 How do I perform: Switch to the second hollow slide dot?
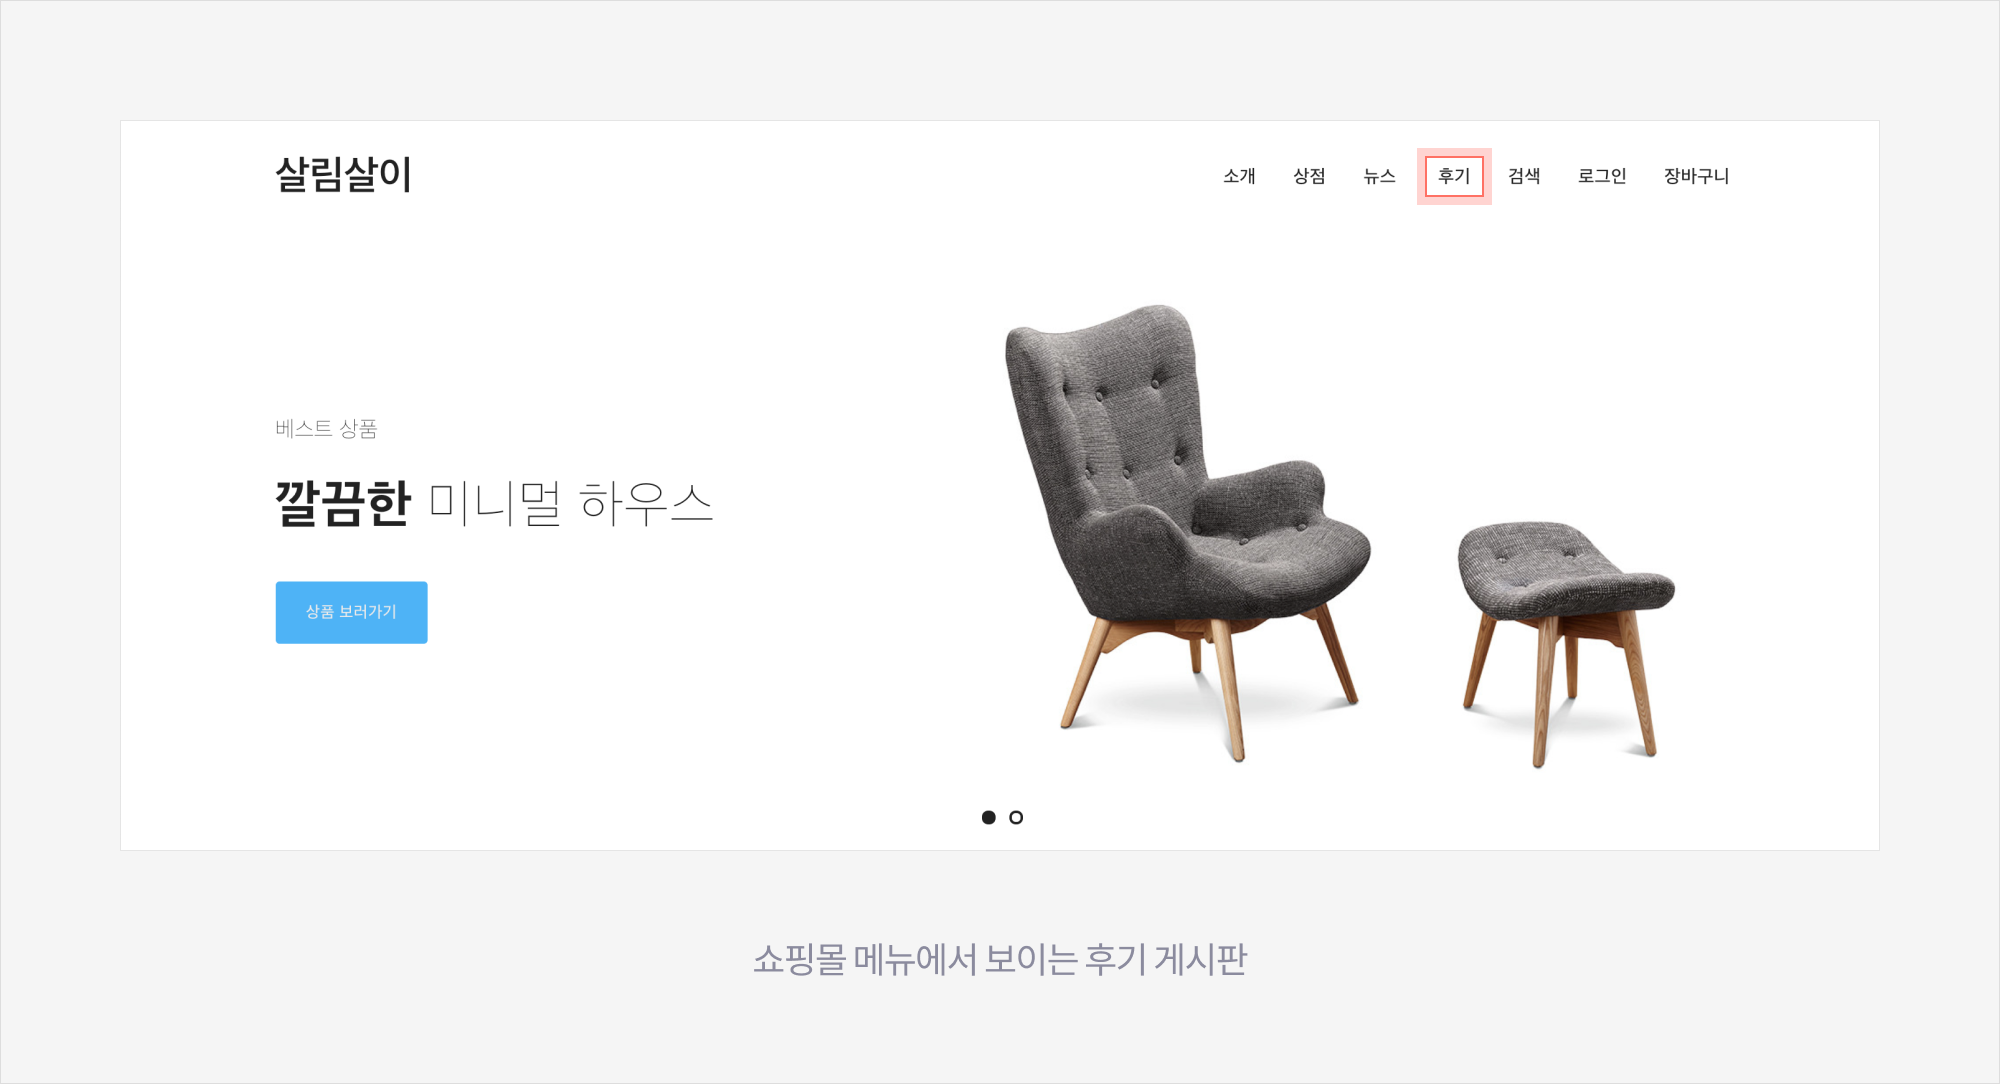pos(1016,817)
